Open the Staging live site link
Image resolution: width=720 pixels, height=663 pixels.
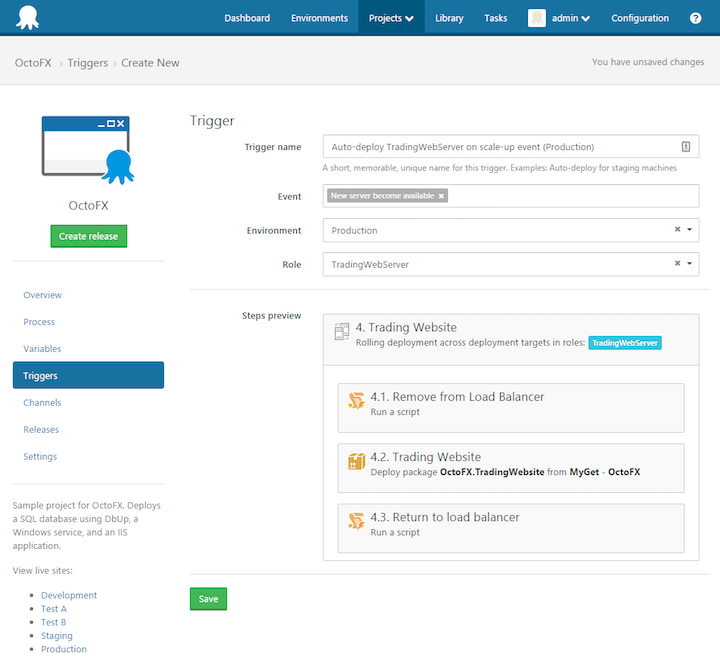[x=56, y=636]
